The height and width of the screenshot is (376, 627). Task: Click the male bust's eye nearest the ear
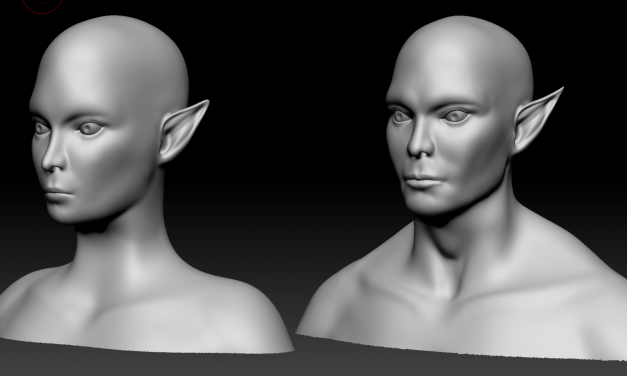(456, 116)
